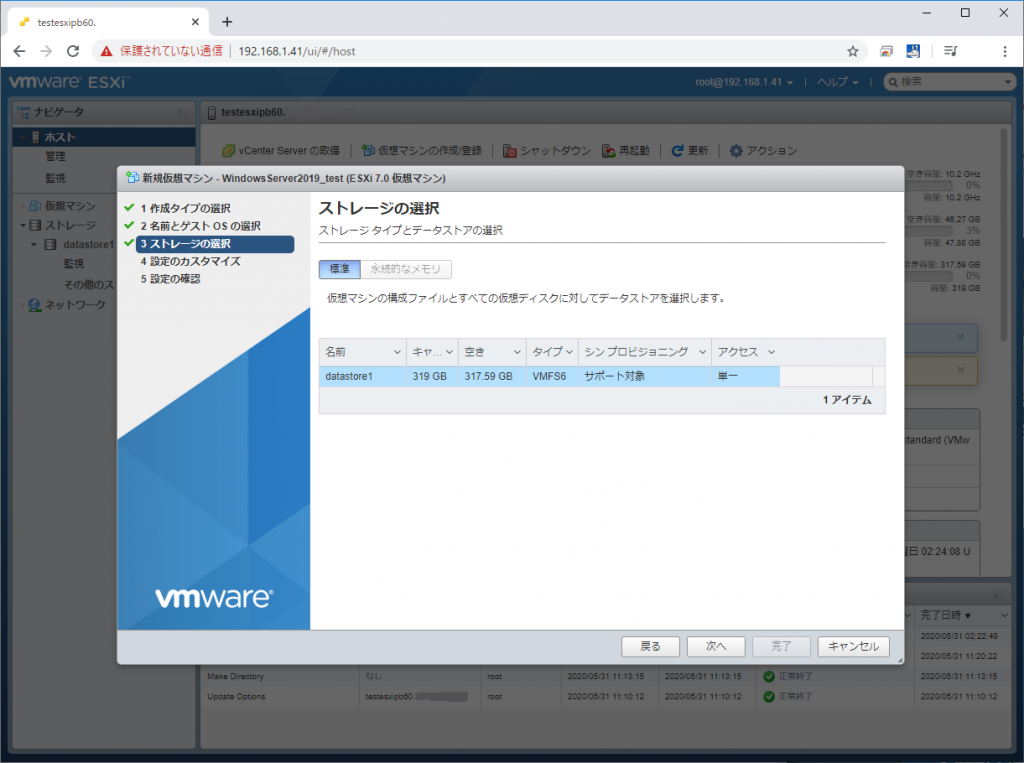Dismiss the yellow warning banner

(960, 370)
